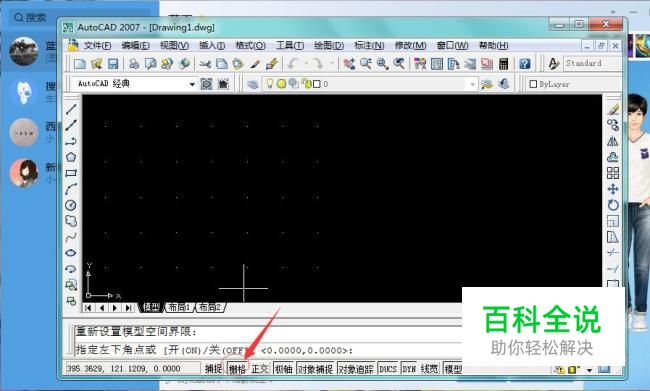Open the 修改(M) menu
The image size is (650, 391).
point(410,46)
